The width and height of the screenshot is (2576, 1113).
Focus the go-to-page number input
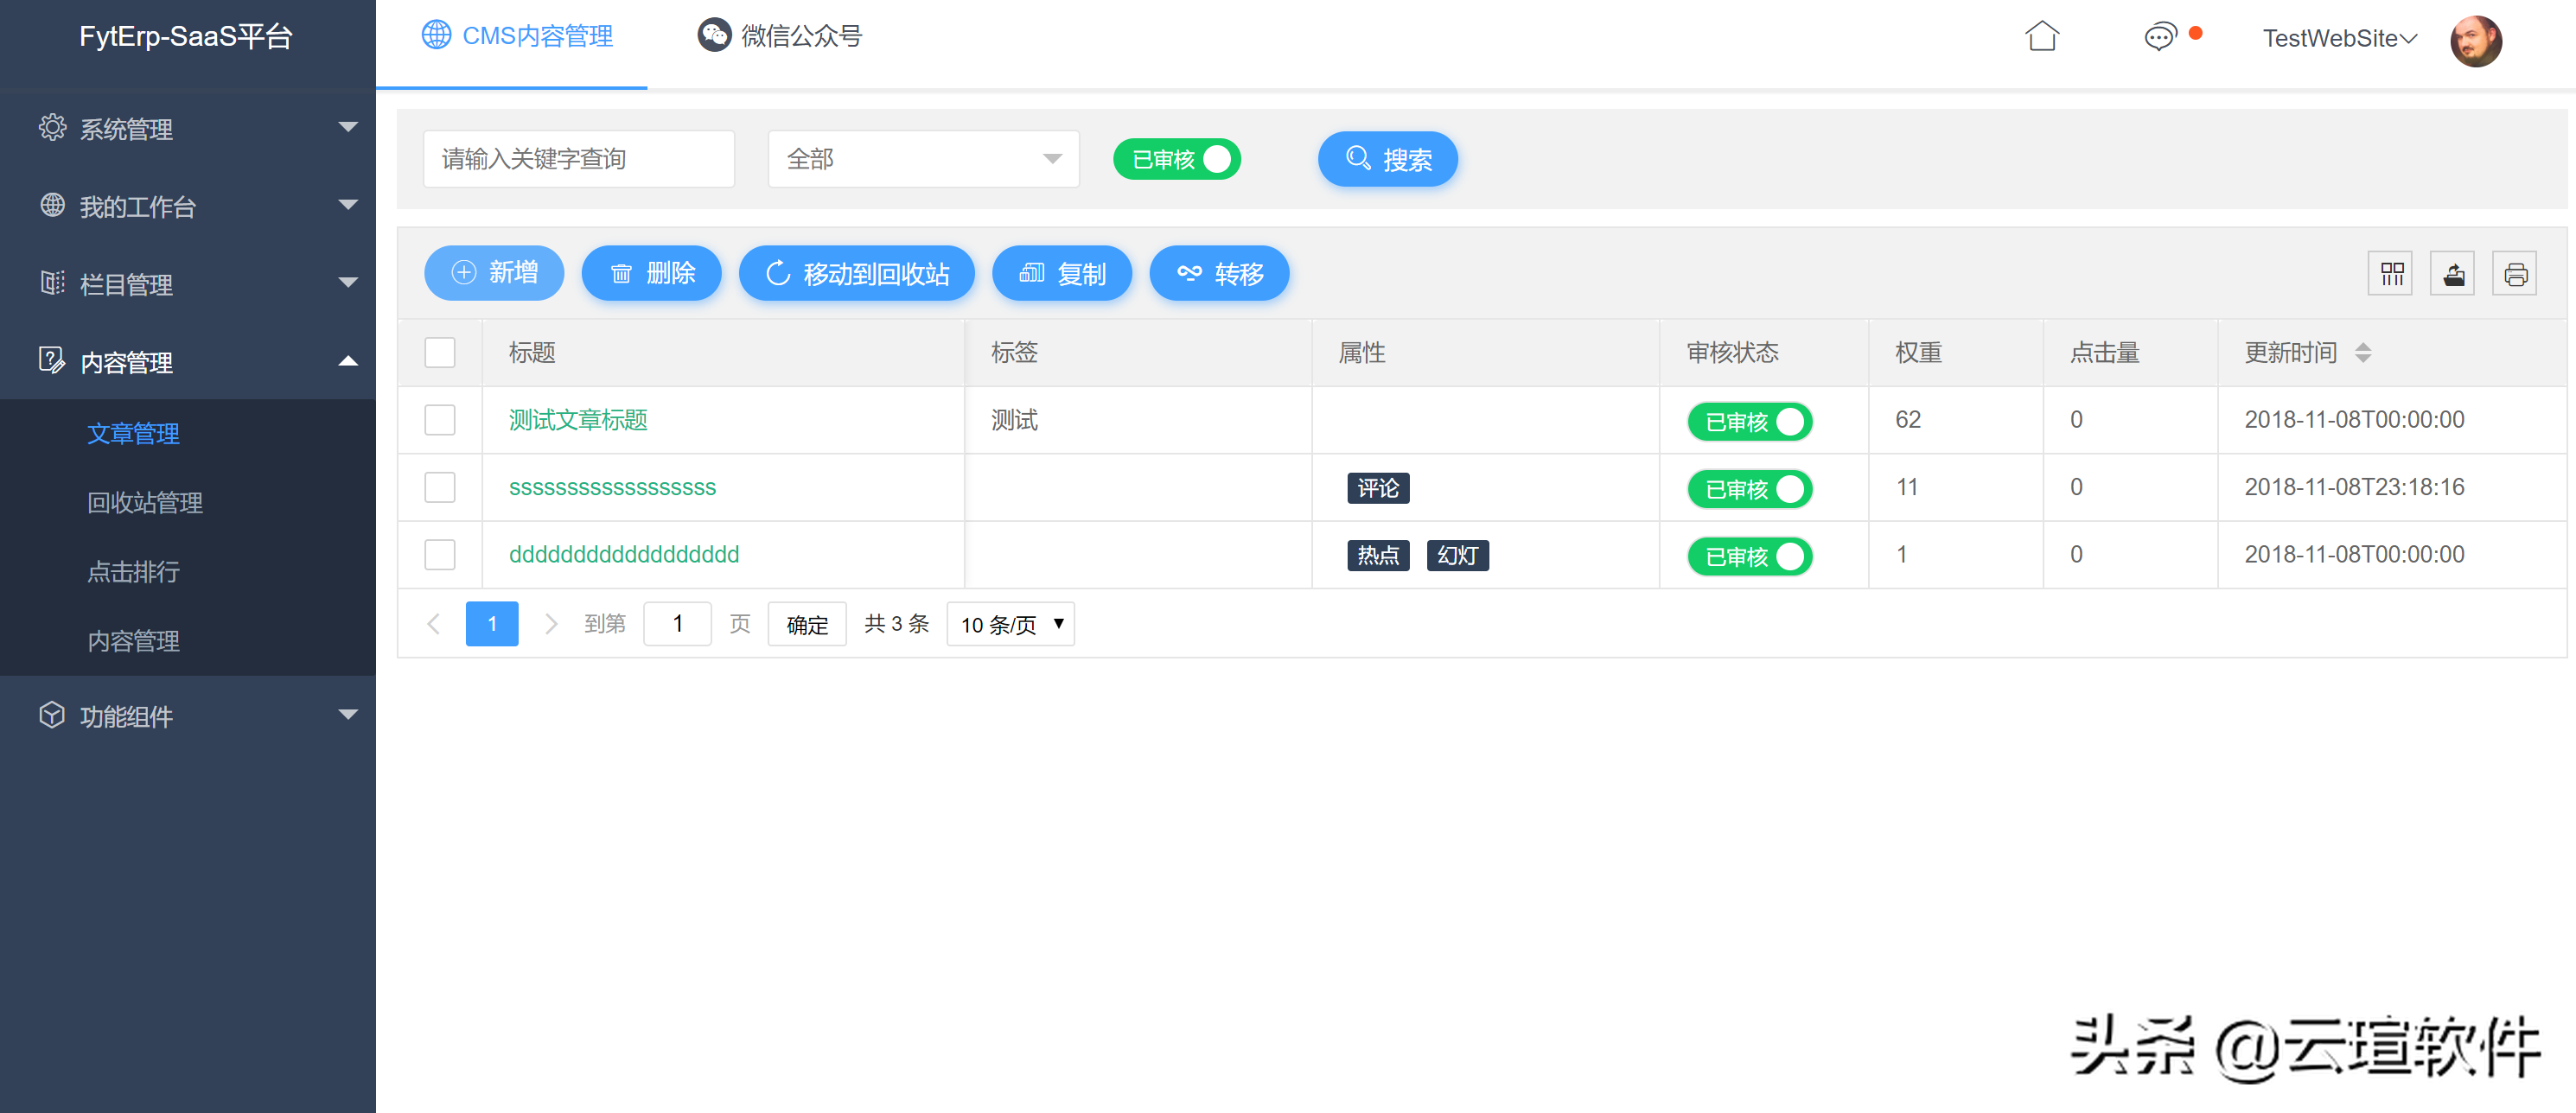click(x=677, y=624)
